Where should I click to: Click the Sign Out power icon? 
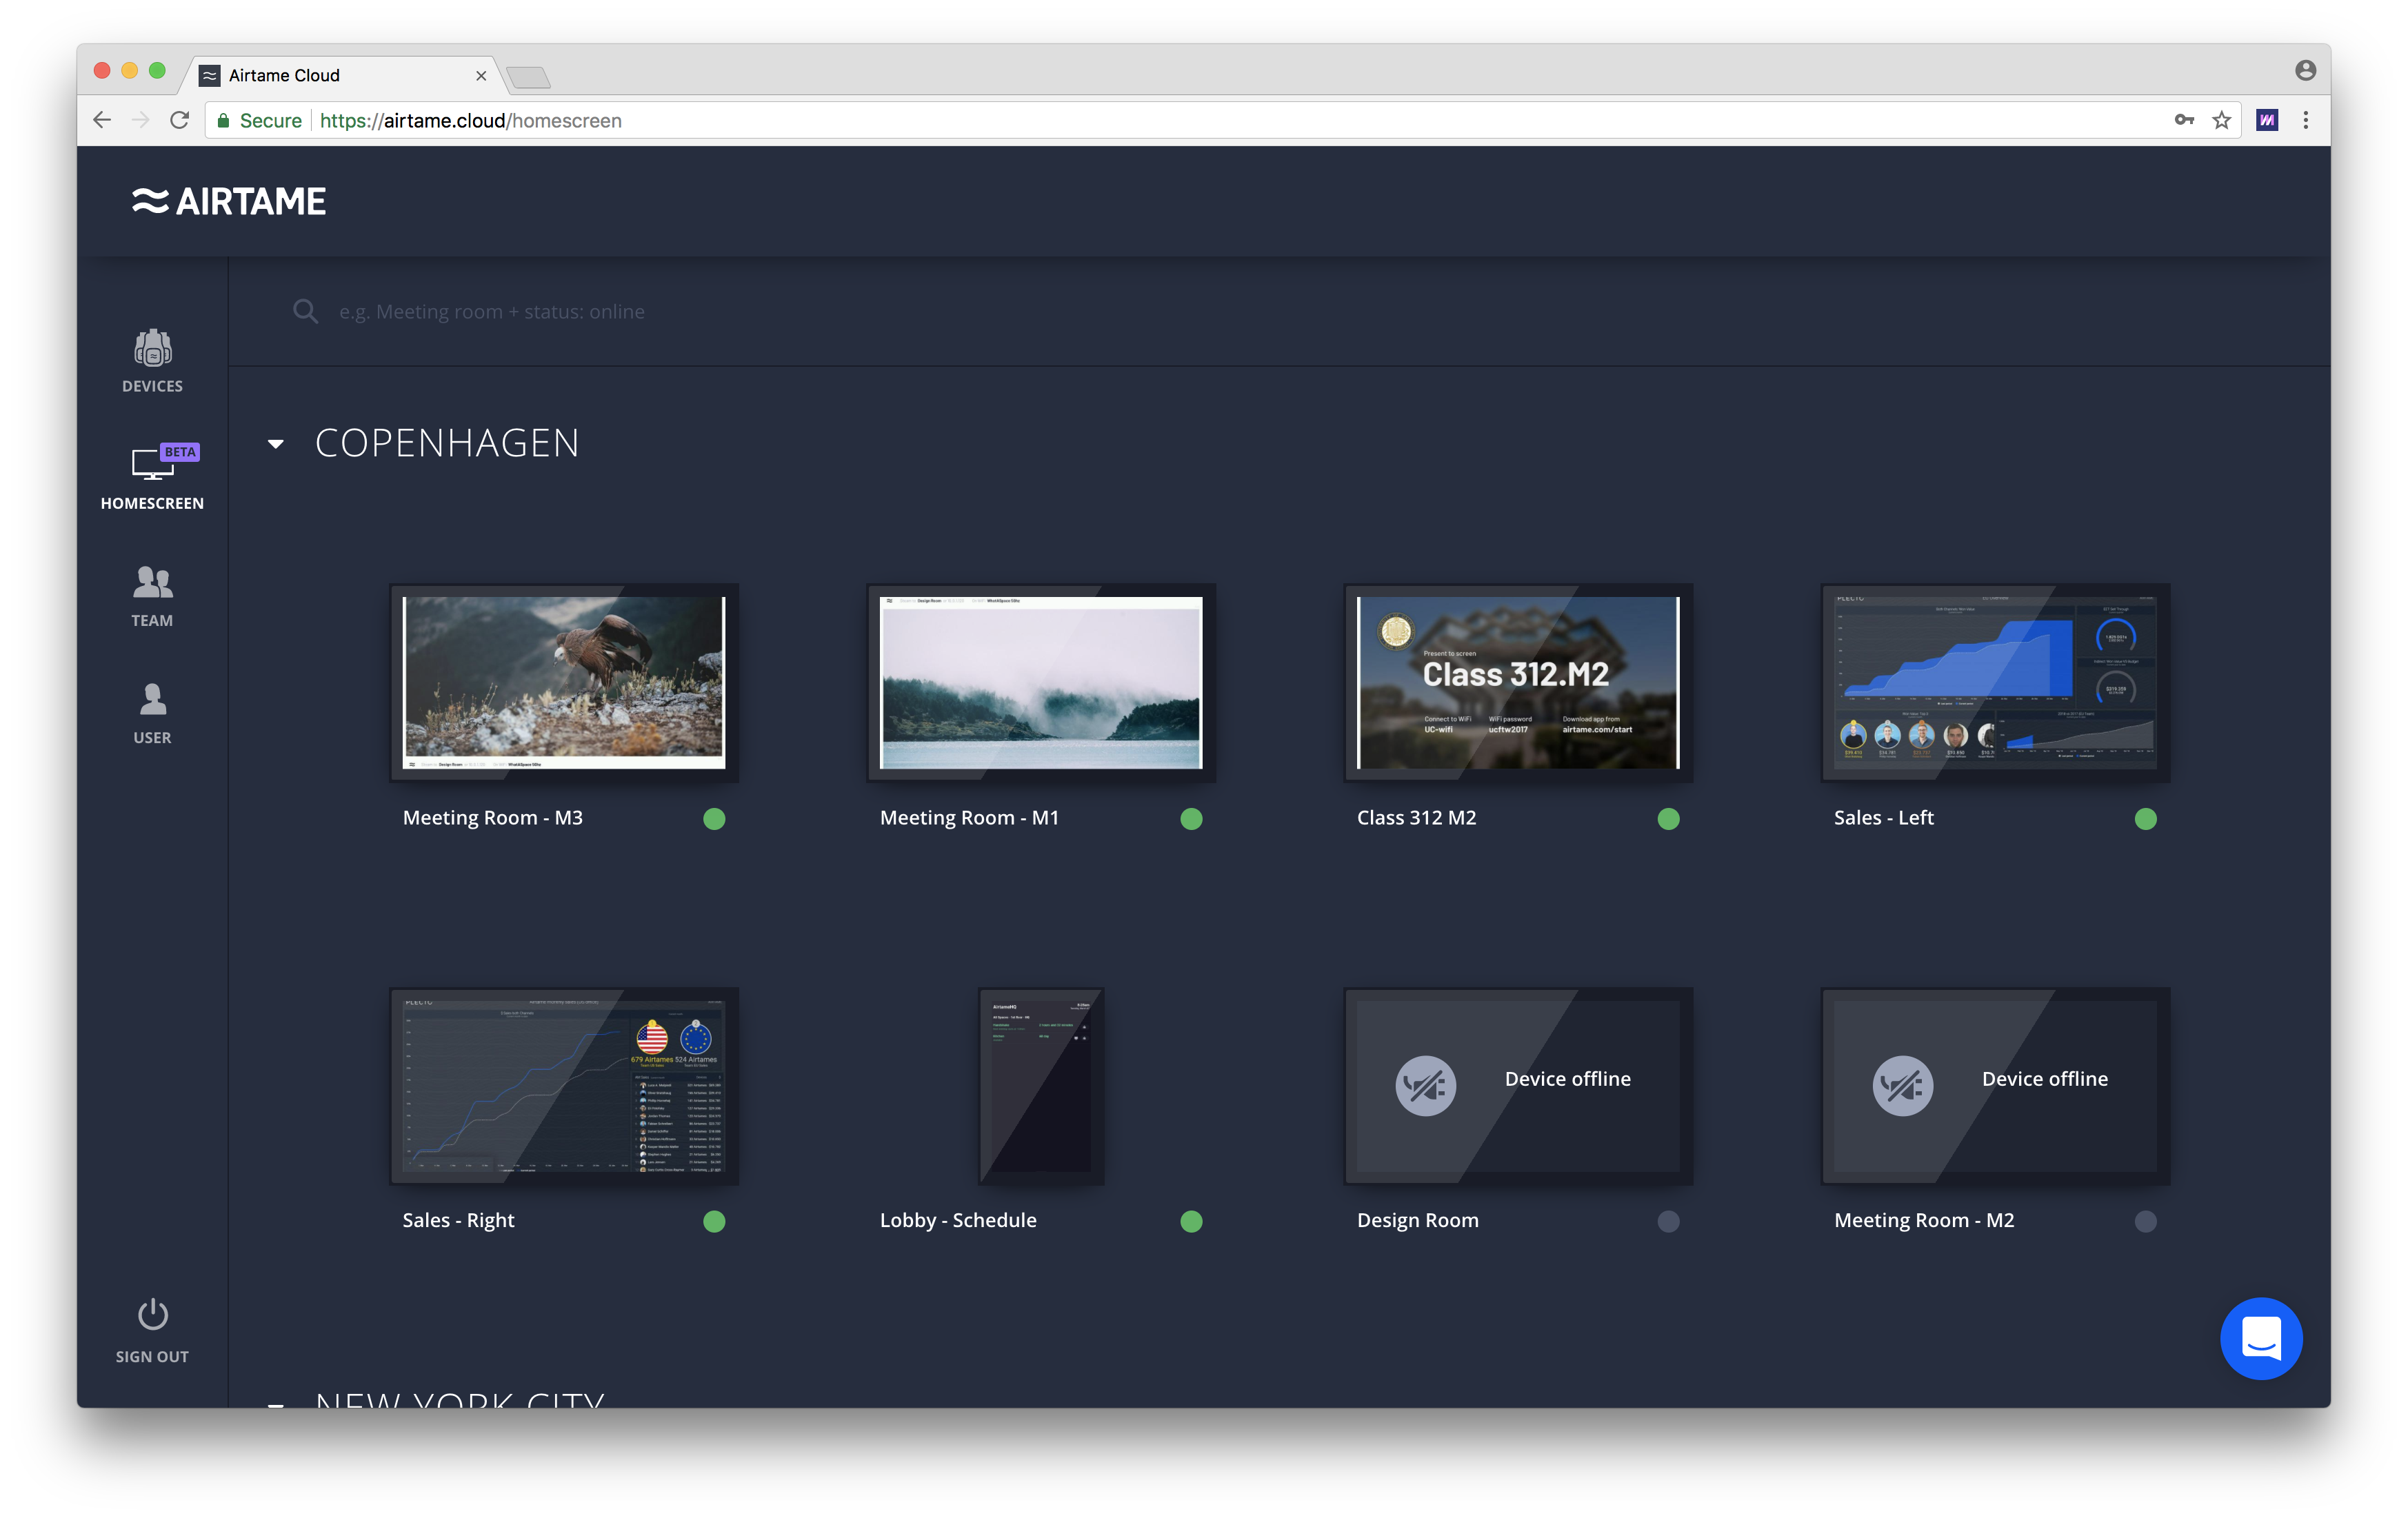[x=152, y=1314]
